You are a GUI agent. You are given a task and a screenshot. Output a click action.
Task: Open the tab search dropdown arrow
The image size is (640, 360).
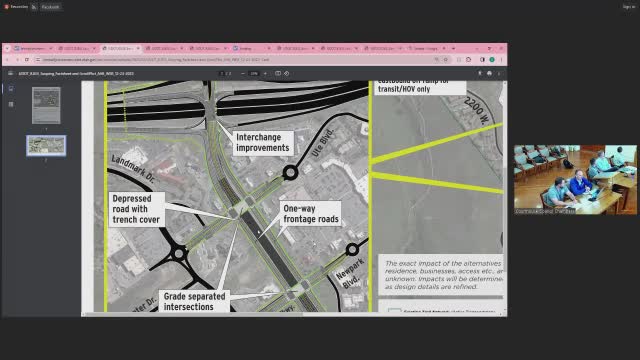7,48
